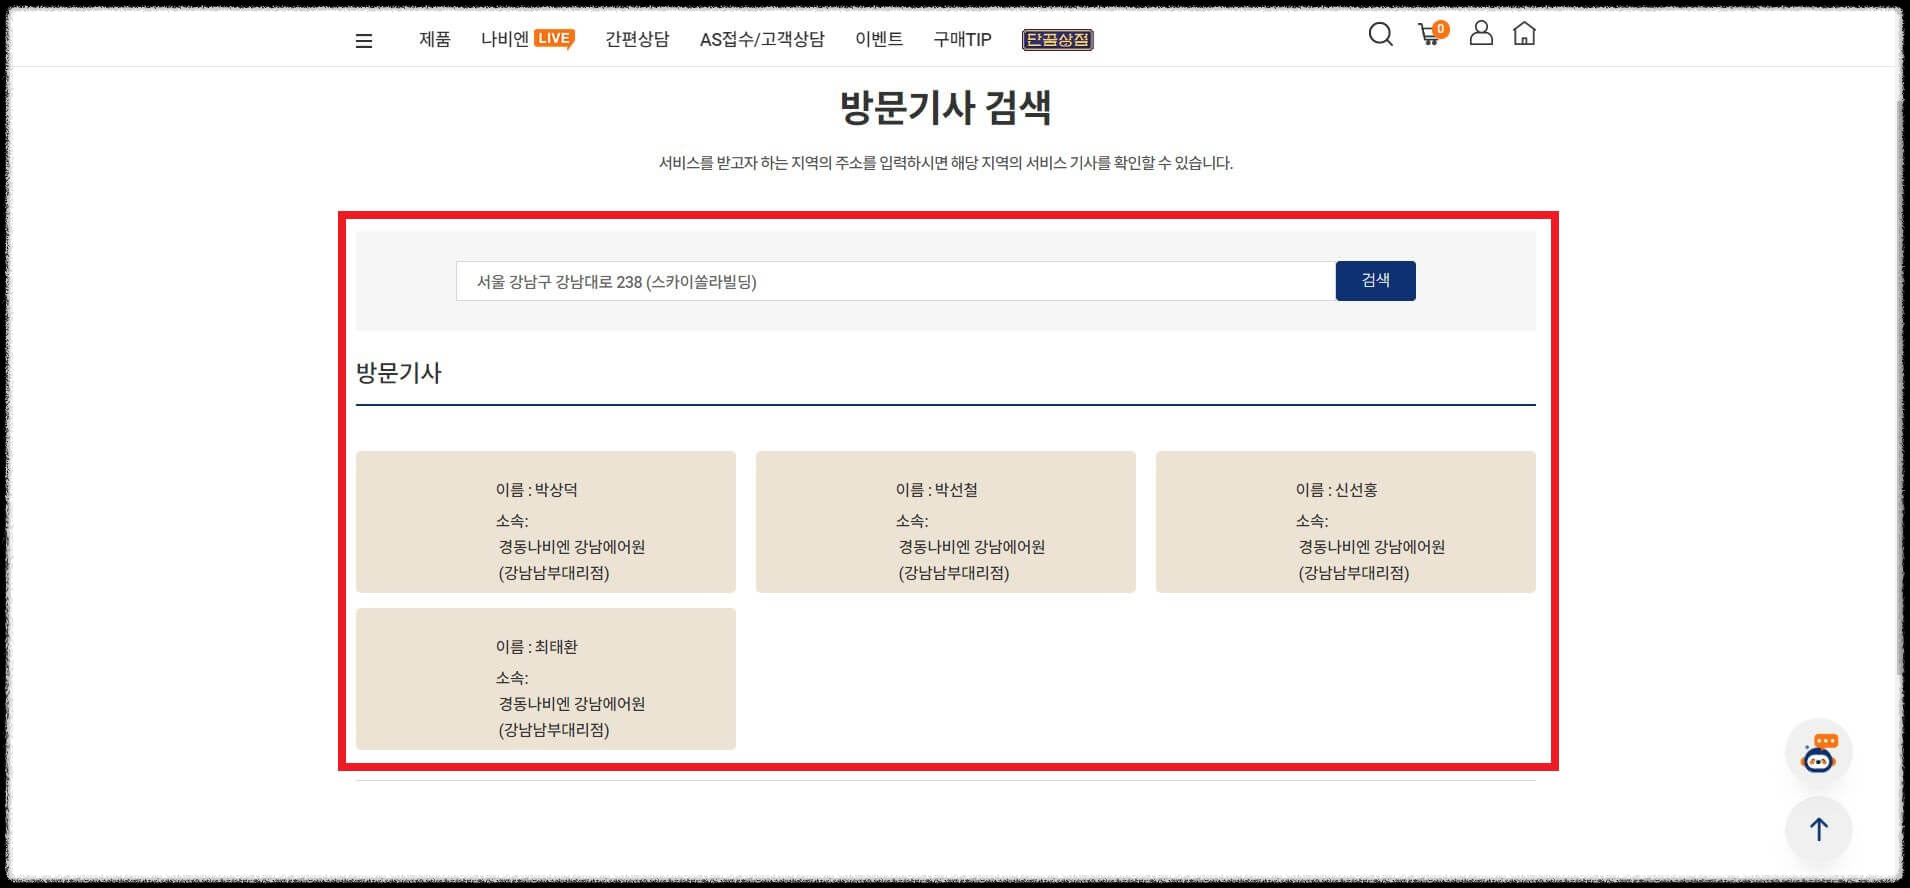
Task: Click the 방문기사 검색 page title
Action: (945, 107)
